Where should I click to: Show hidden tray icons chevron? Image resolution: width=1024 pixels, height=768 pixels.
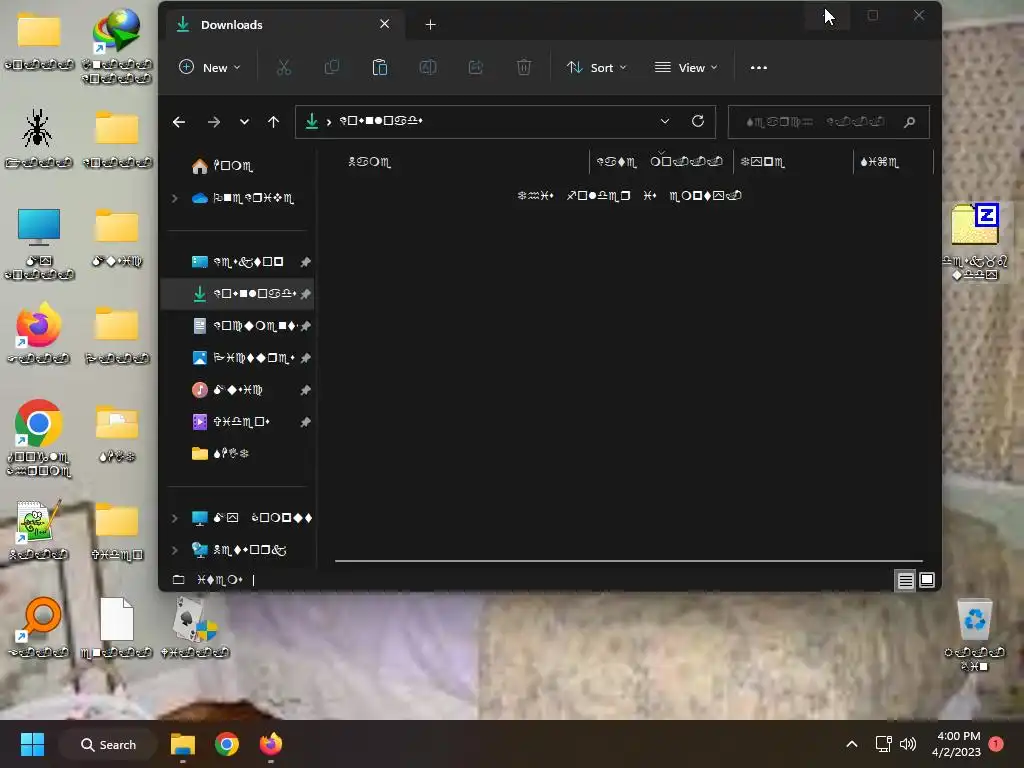pyautogui.click(x=852, y=744)
